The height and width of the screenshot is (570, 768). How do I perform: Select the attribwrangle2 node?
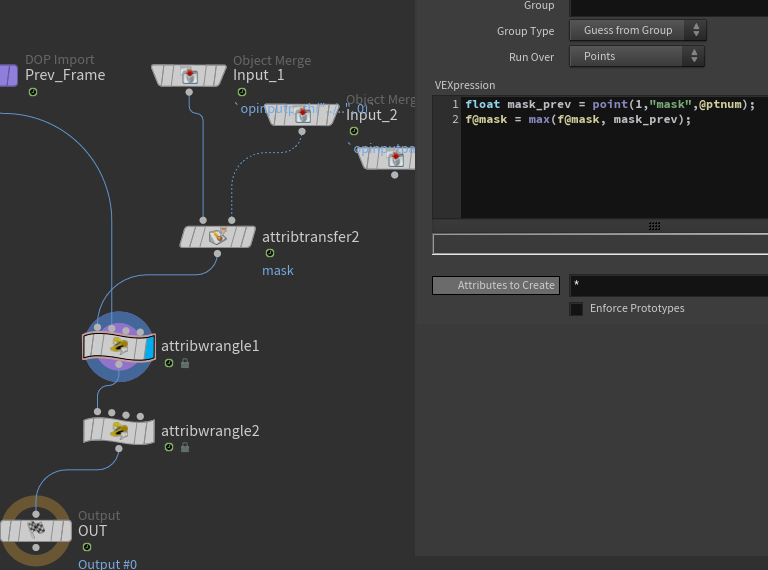119,431
